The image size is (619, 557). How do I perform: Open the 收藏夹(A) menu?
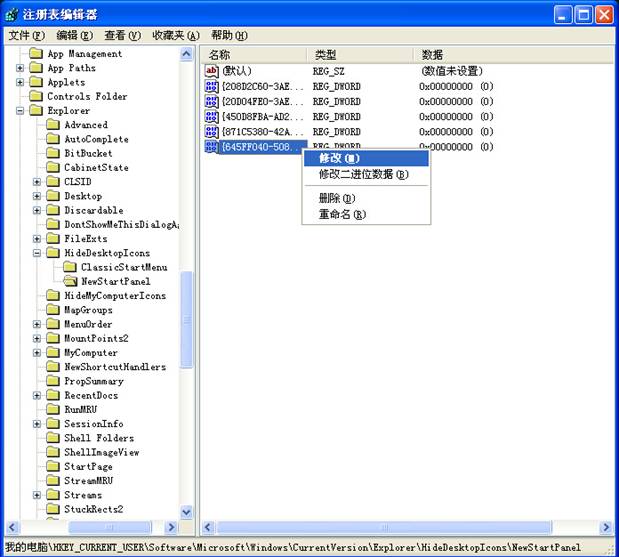click(176, 36)
